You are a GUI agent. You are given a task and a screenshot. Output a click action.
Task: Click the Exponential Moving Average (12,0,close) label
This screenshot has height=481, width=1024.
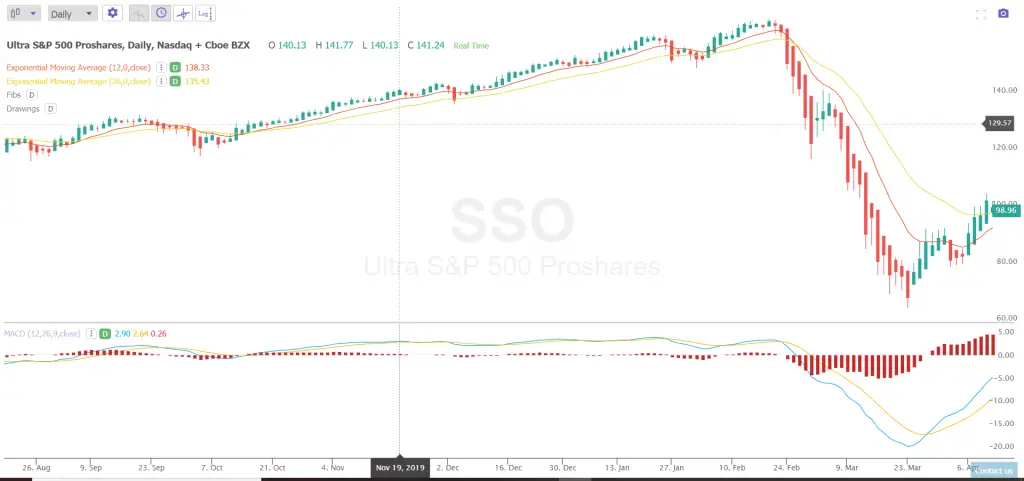pos(78,67)
